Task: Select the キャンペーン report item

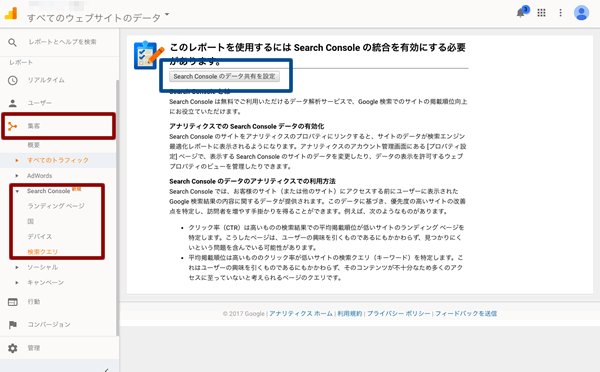Action: coord(46,282)
